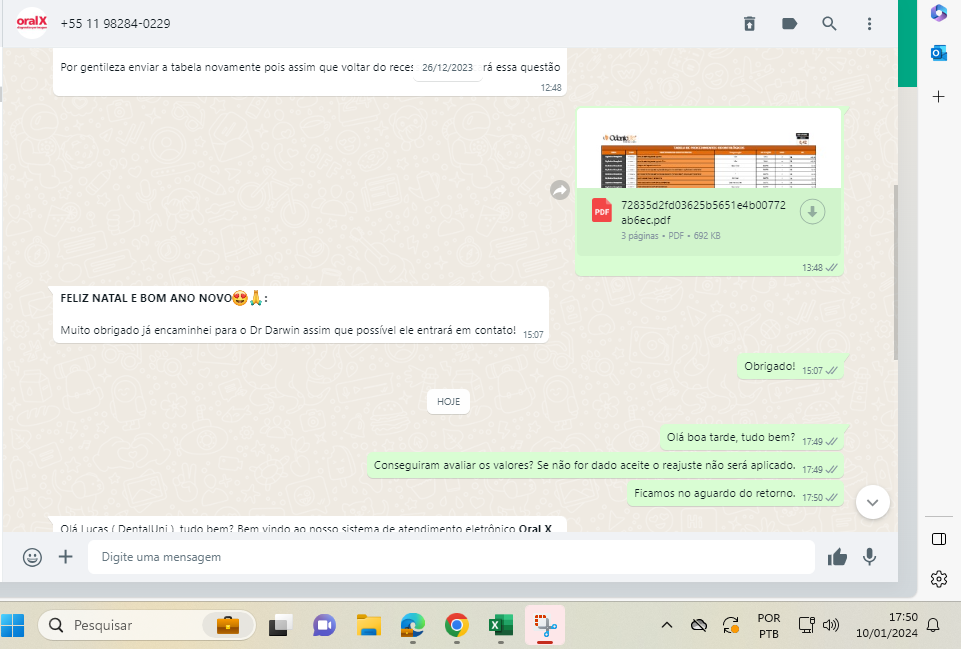Open network settings from tray

pyautogui.click(x=806, y=625)
